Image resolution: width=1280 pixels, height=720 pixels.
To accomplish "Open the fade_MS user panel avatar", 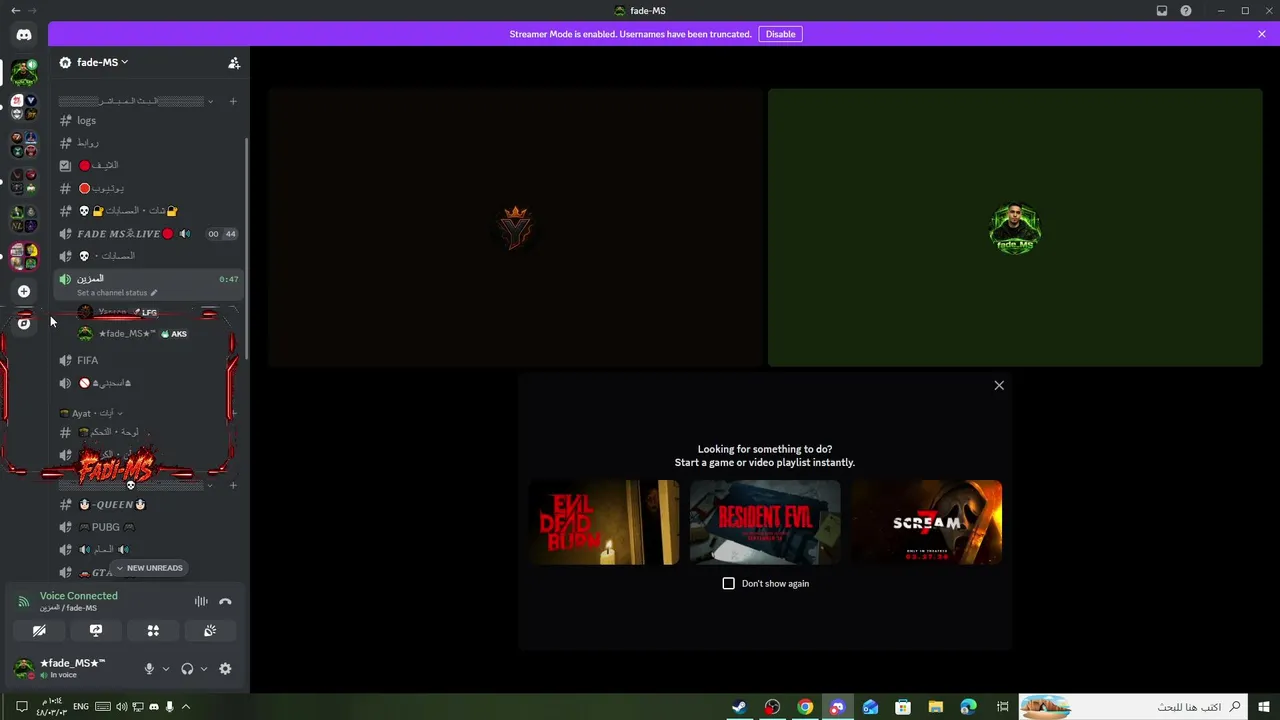I will tap(24, 669).
